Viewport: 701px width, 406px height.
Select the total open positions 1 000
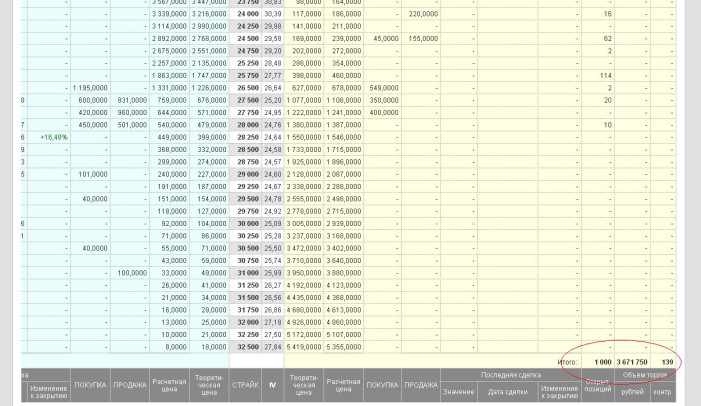click(603, 362)
